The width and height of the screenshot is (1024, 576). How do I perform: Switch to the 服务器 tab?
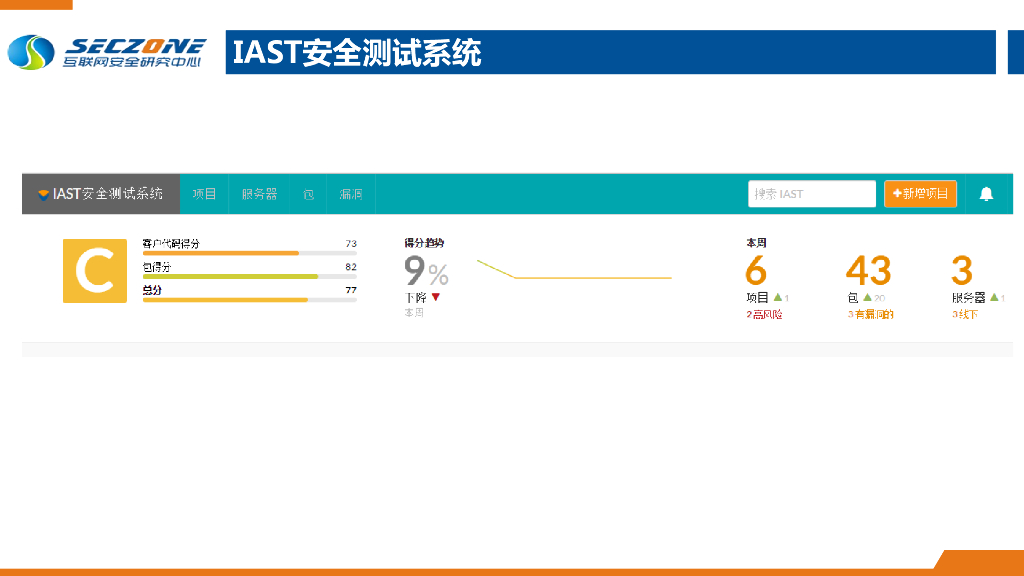[x=260, y=194]
